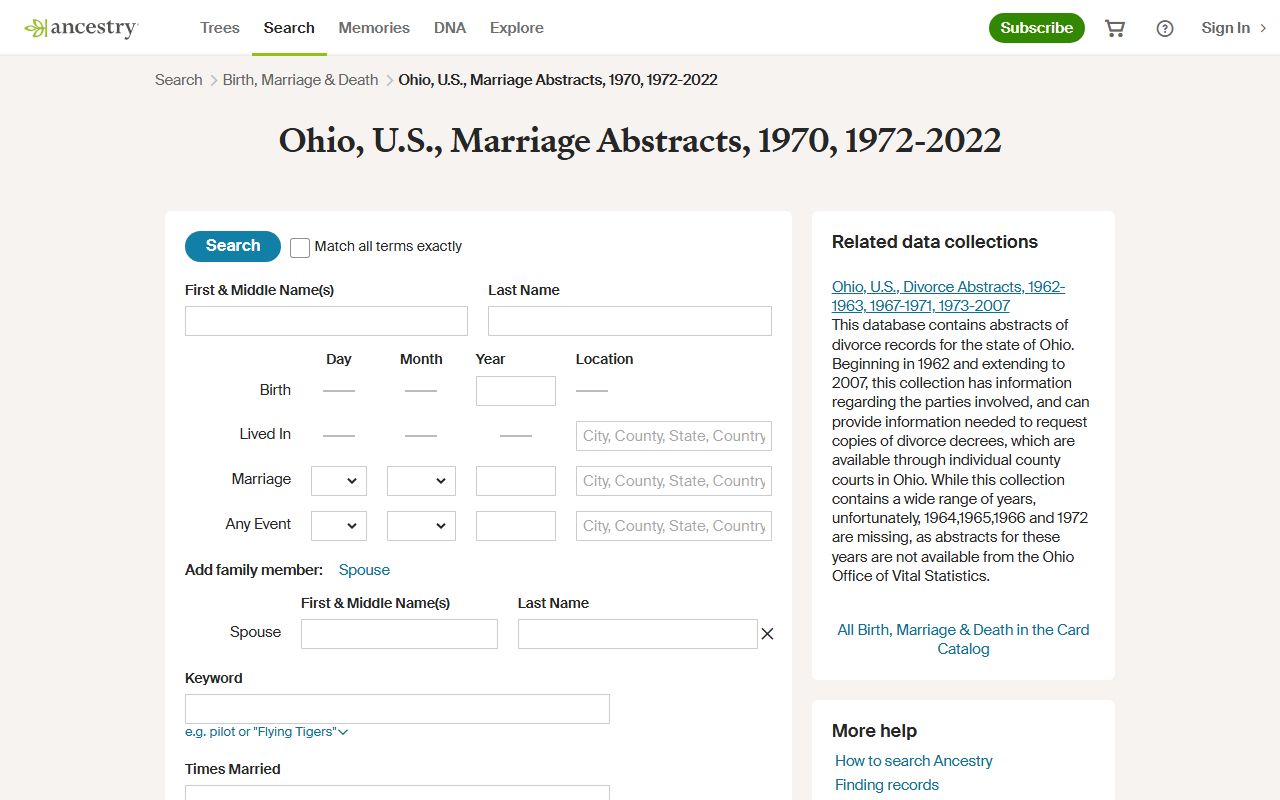This screenshot has width=1280, height=800.
Task: Enable Match all terms exactly checkbox
Action: (x=300, y=247)
